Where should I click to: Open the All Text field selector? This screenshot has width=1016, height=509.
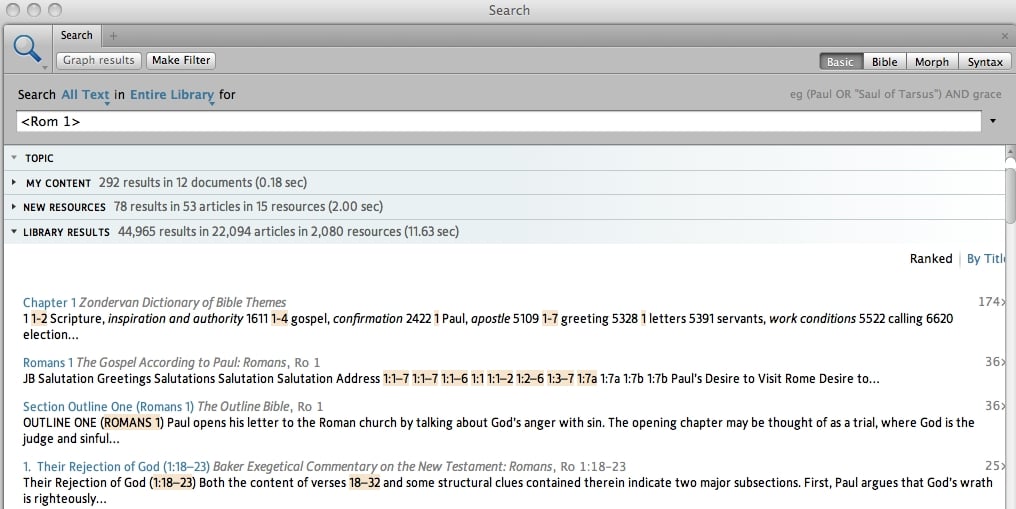(86, 95)
